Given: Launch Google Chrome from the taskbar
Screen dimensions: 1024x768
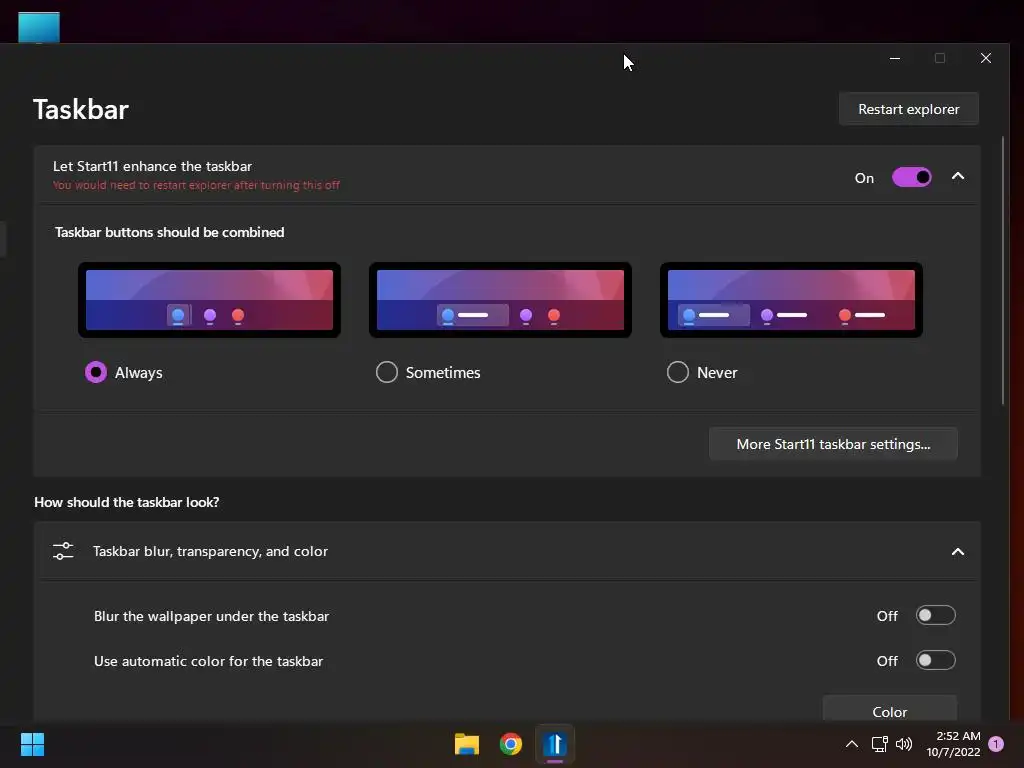Looking at the screenshot, I should [511, 744].
